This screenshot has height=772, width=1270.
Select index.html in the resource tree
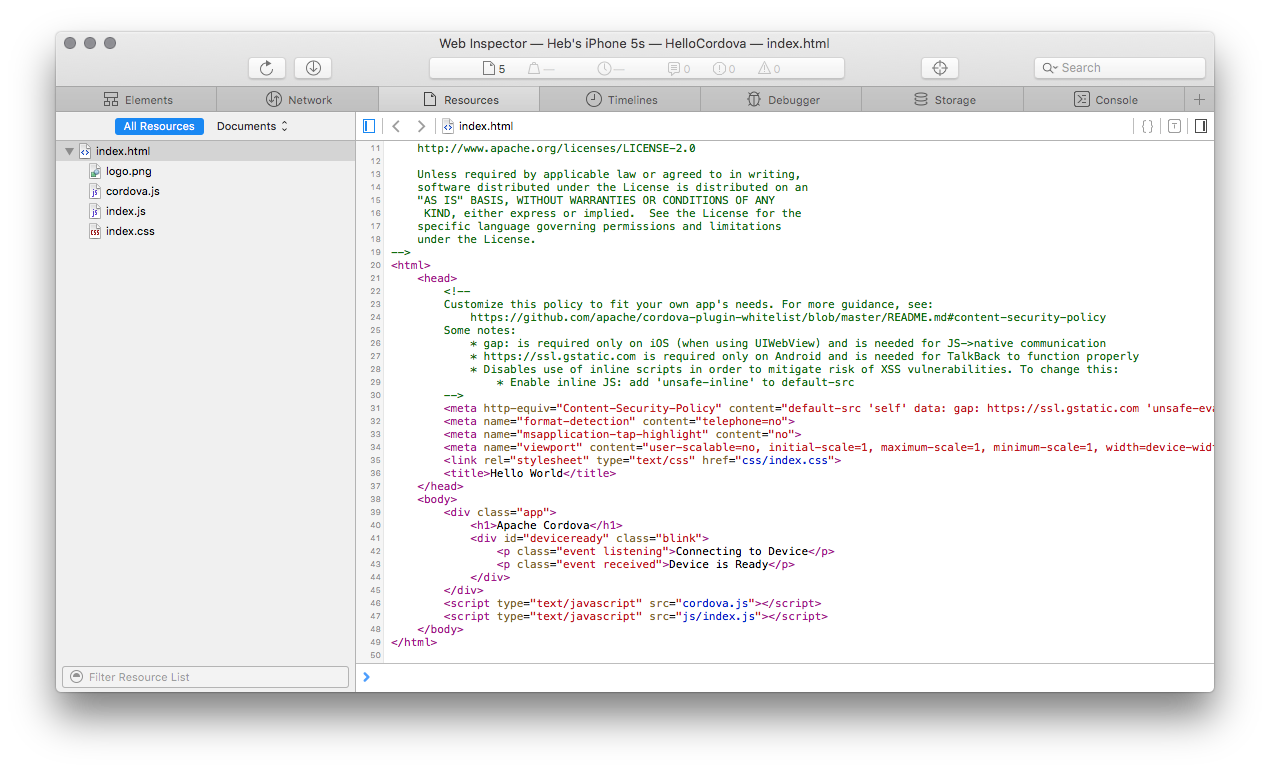[206, 151]
